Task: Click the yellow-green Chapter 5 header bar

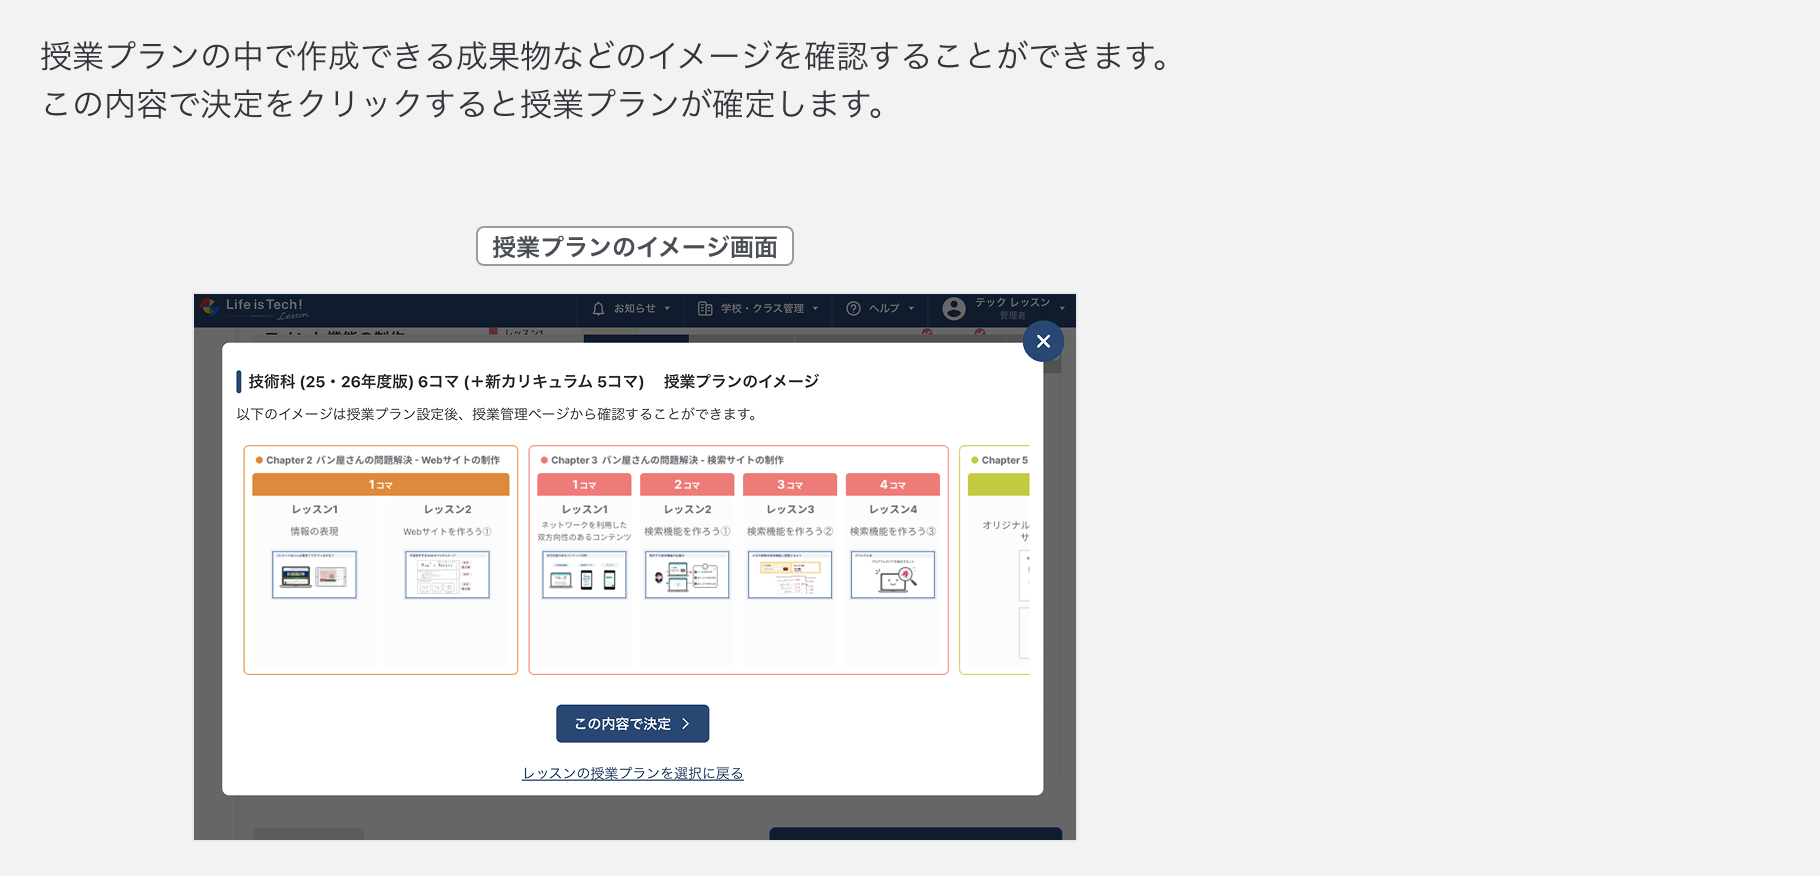Action: tap(998, 485)
